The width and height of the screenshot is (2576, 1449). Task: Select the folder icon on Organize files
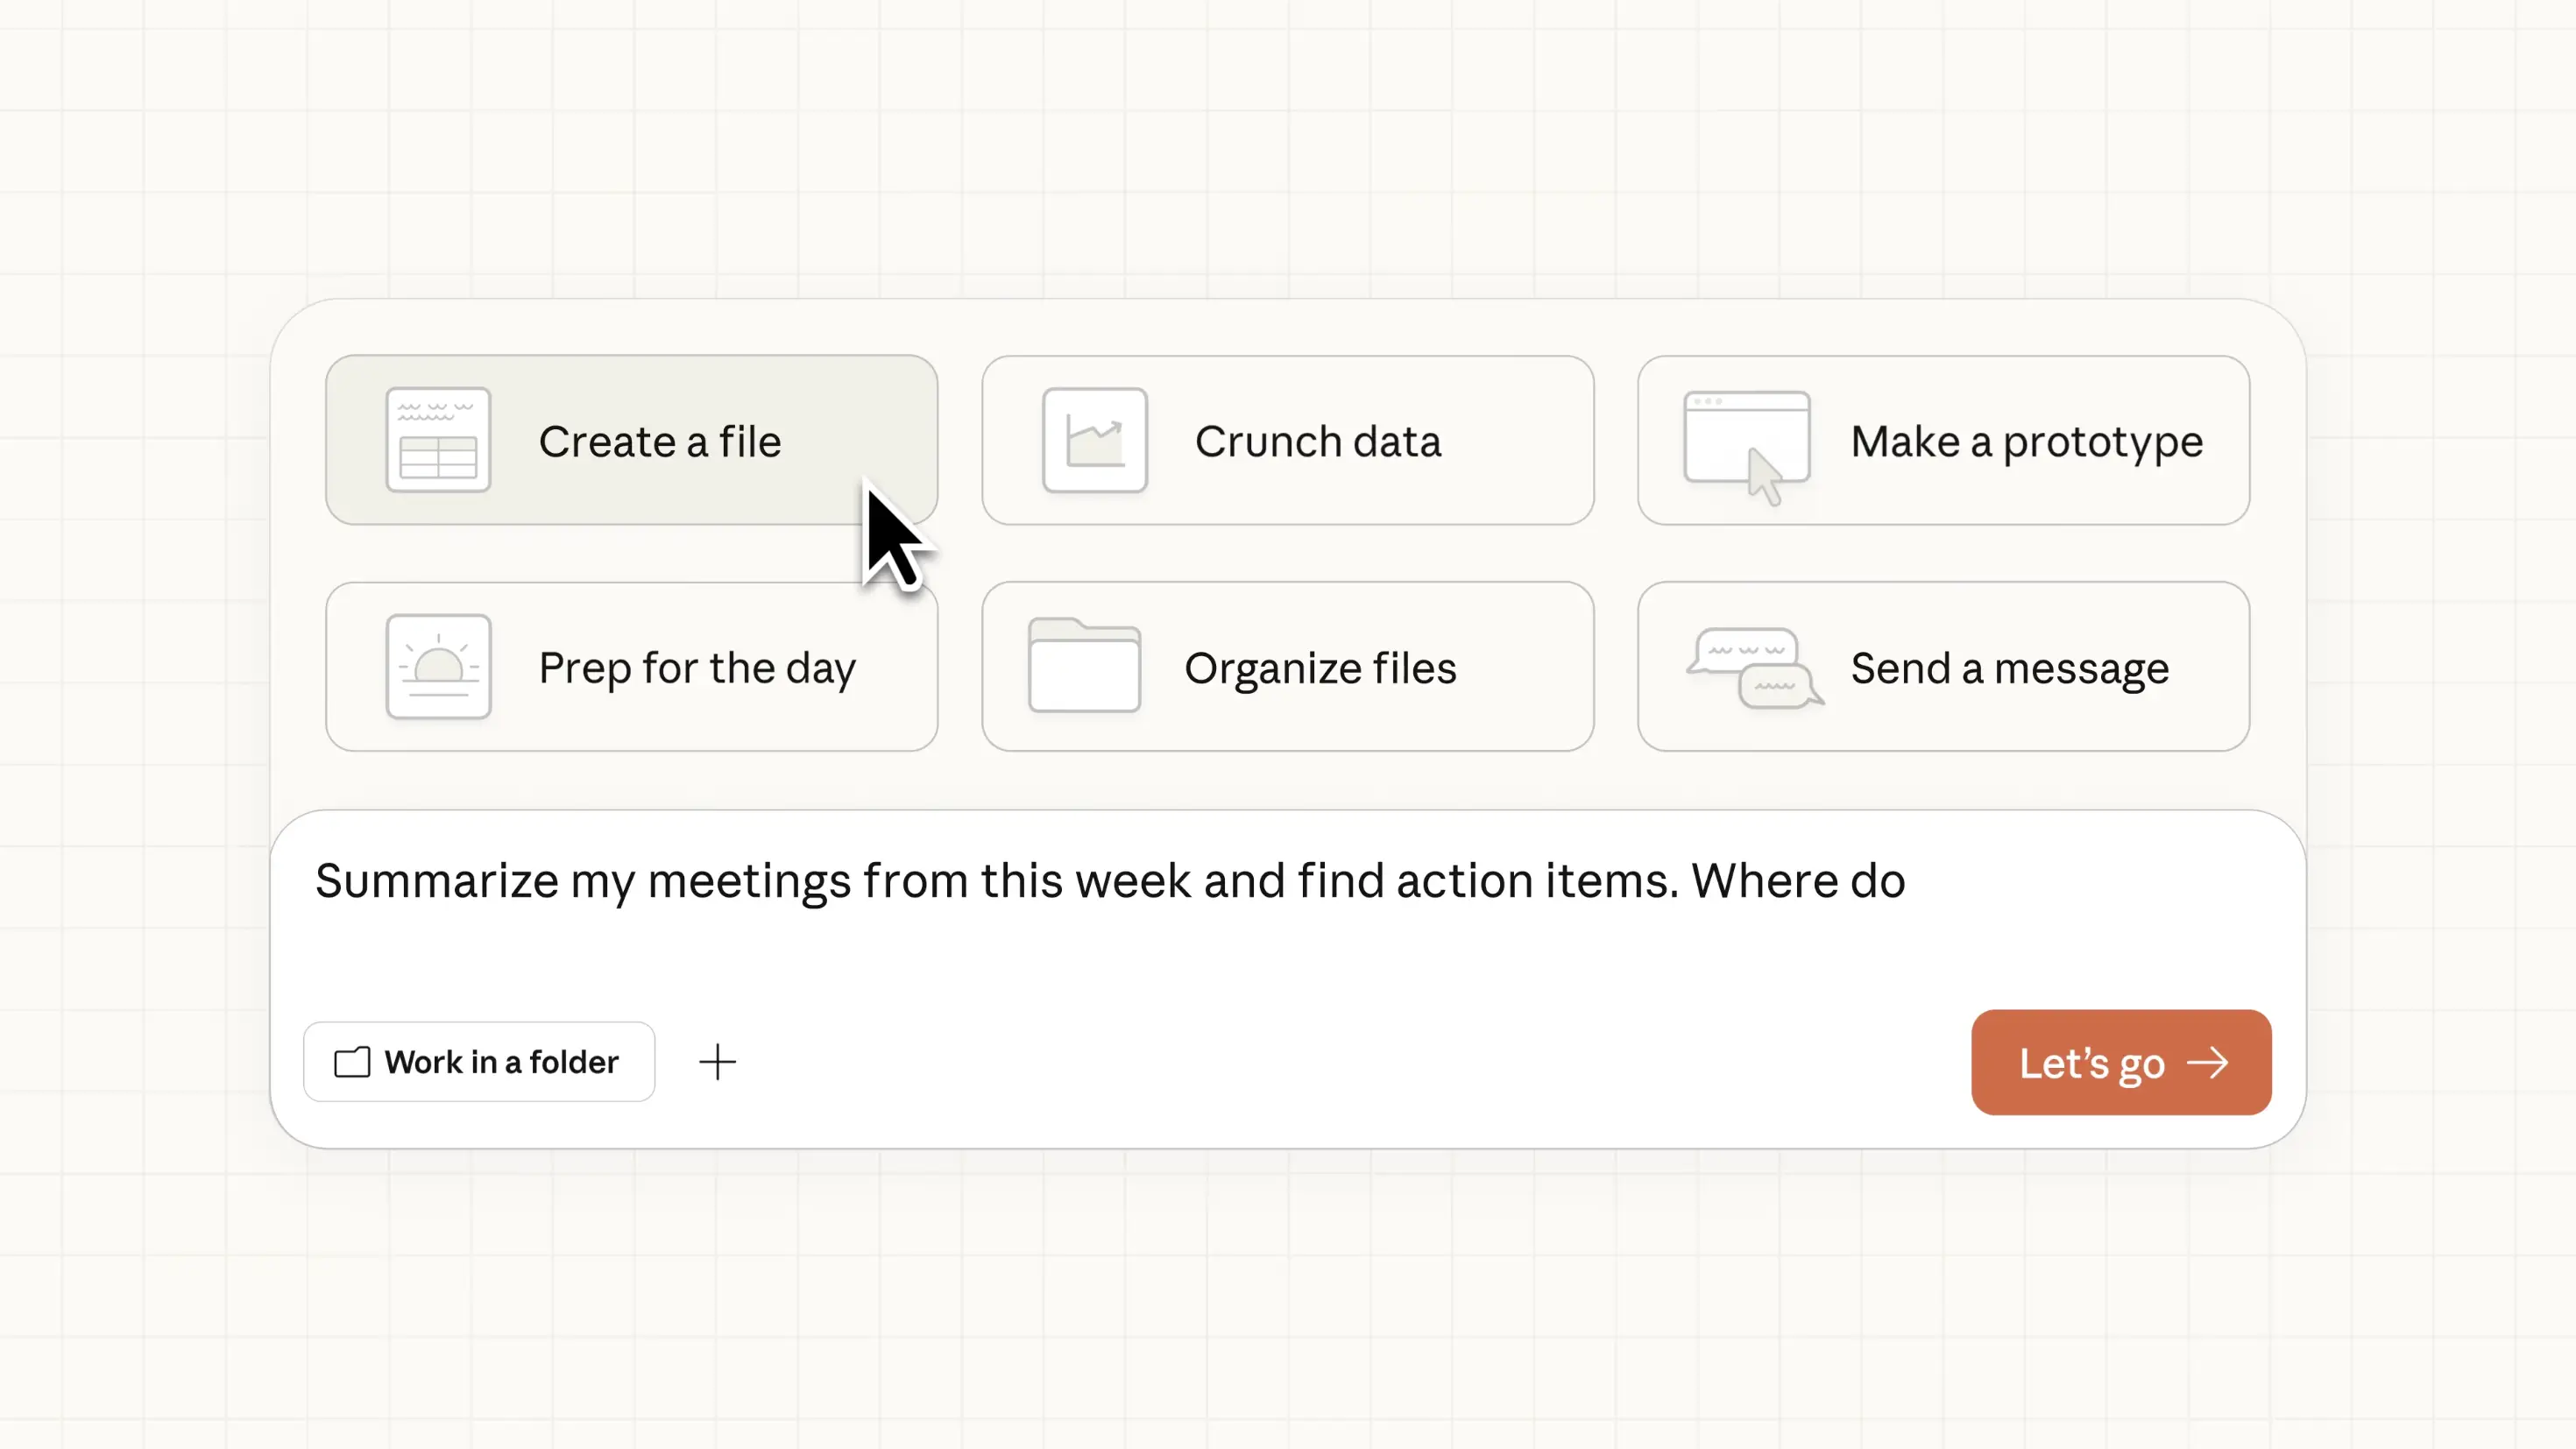[1082, 667]
